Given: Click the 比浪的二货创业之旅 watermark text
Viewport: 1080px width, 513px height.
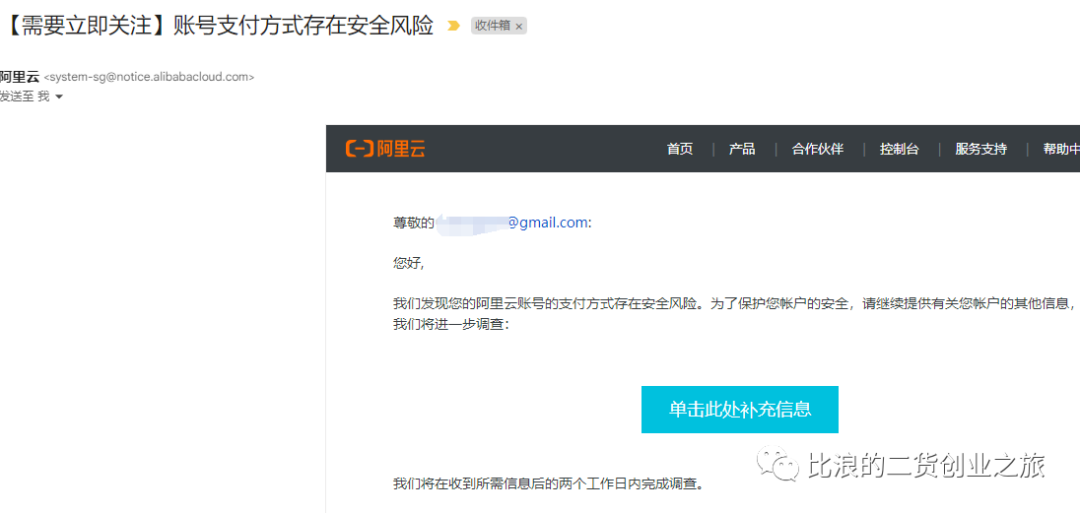Looking at the screenshot, I should coord(926,466).
